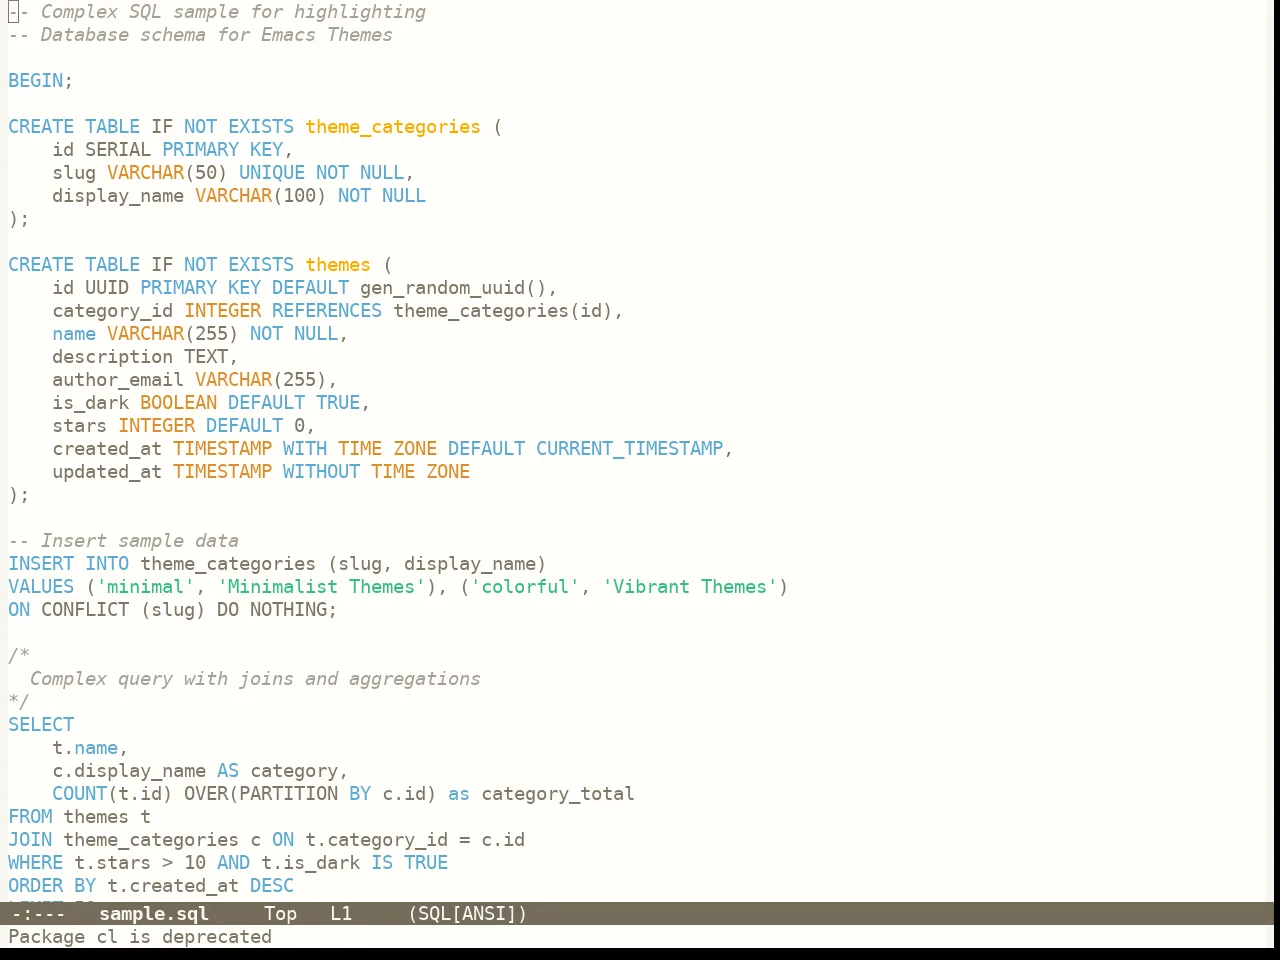
Task: Click the (SQL[ANSI]) major mode indicator
Action: coord(467,913)
